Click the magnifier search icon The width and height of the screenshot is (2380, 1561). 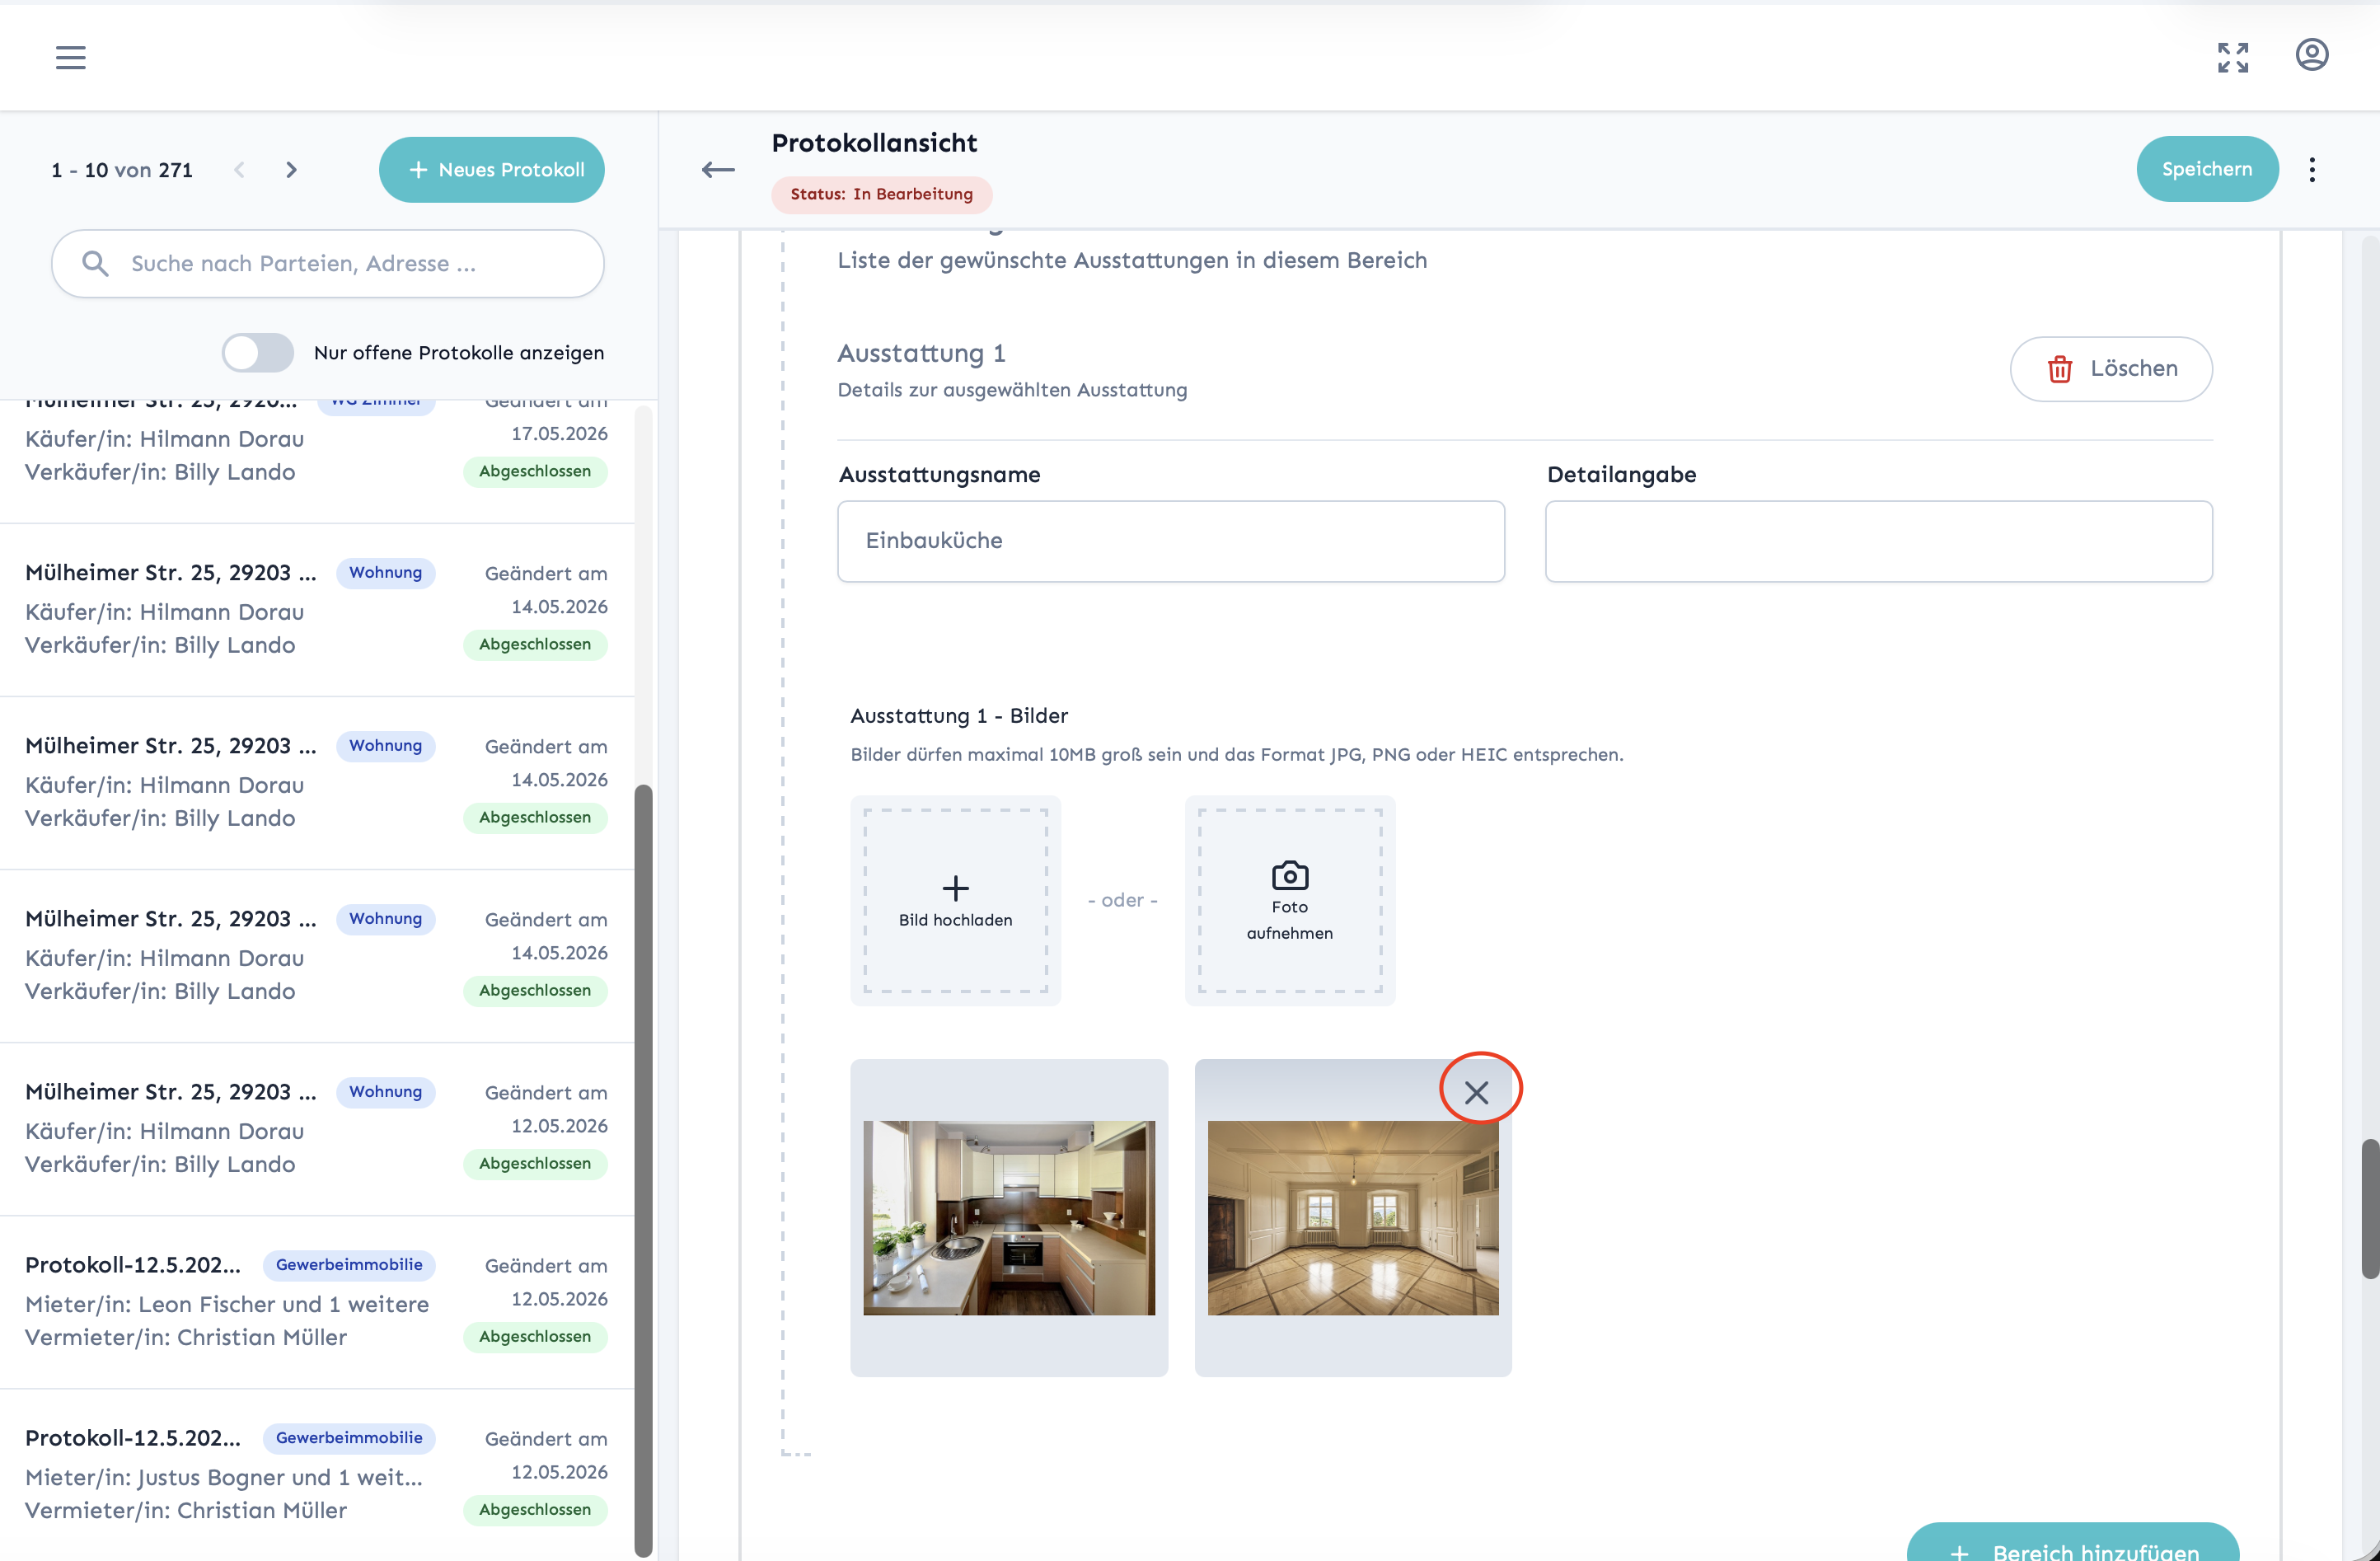coord(95,263)
